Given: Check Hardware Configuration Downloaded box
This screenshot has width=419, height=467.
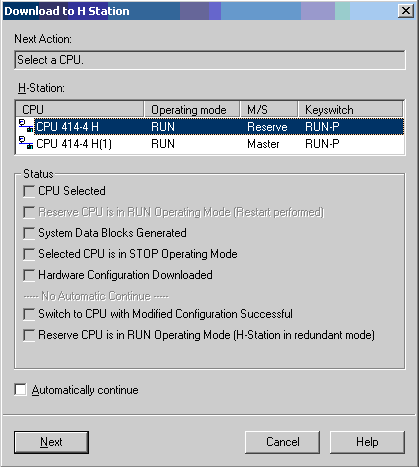Looking at the screenshot, I should (x=29, y=275).
